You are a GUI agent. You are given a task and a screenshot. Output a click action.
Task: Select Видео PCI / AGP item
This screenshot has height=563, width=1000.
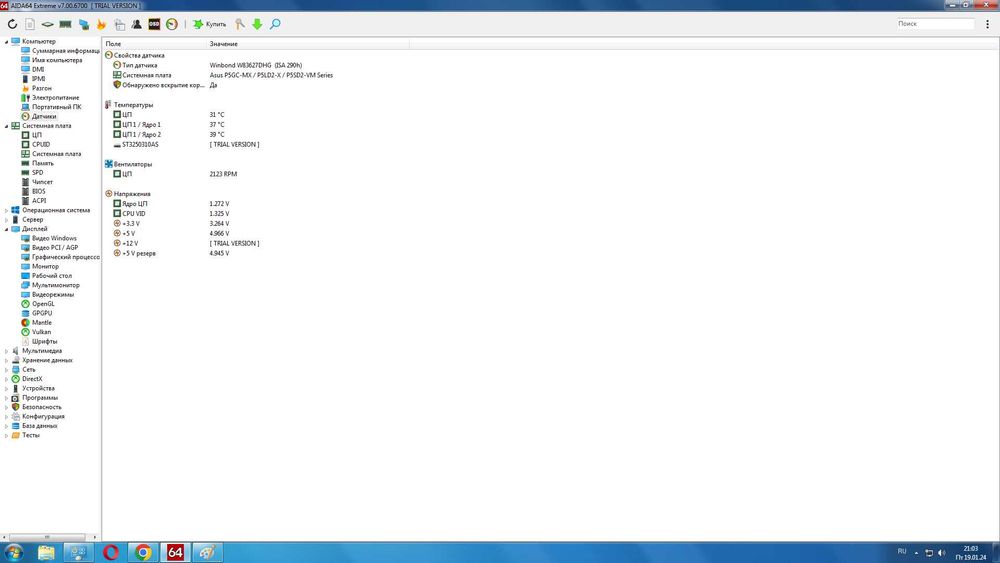[55, 248]
